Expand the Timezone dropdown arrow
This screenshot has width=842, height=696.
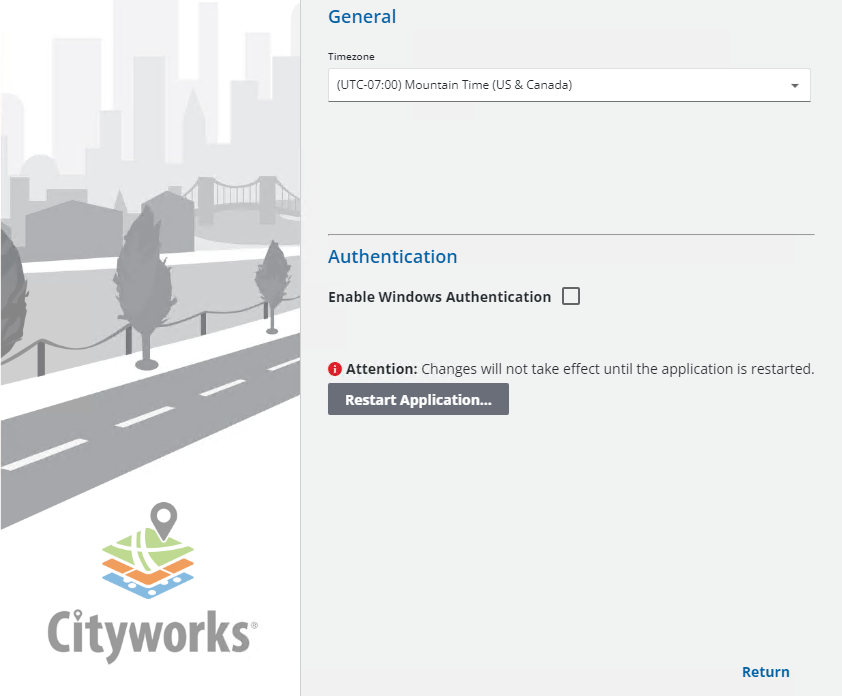click(x=795, y=86)
